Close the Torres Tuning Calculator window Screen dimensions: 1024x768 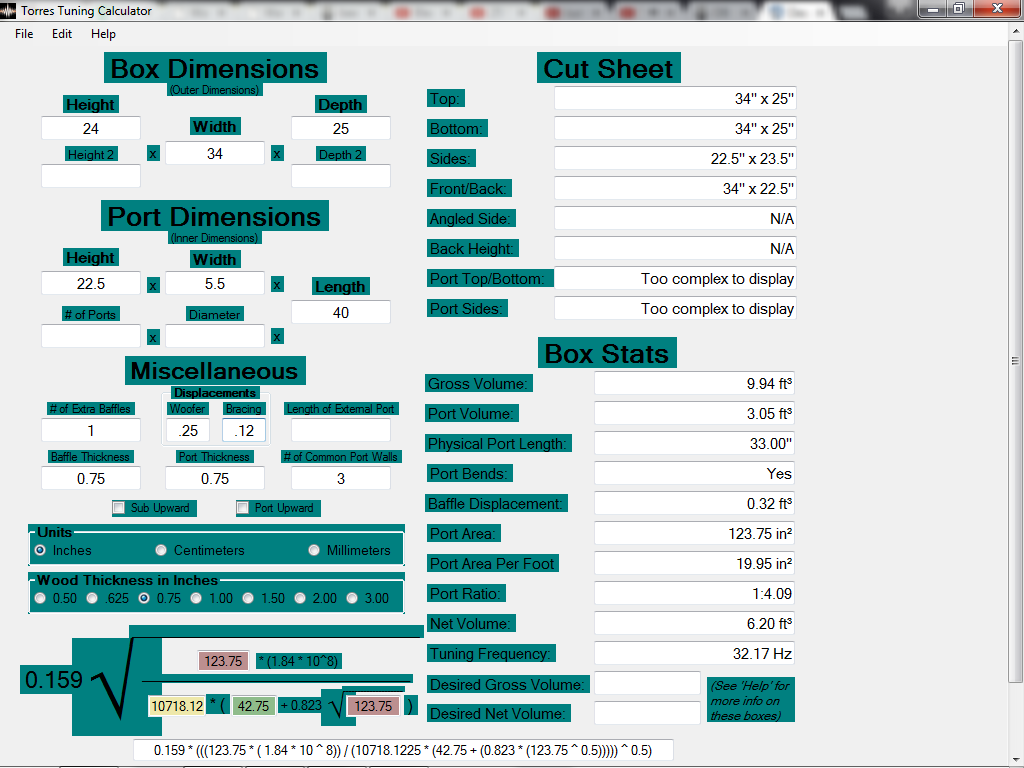tap(997, 8)
